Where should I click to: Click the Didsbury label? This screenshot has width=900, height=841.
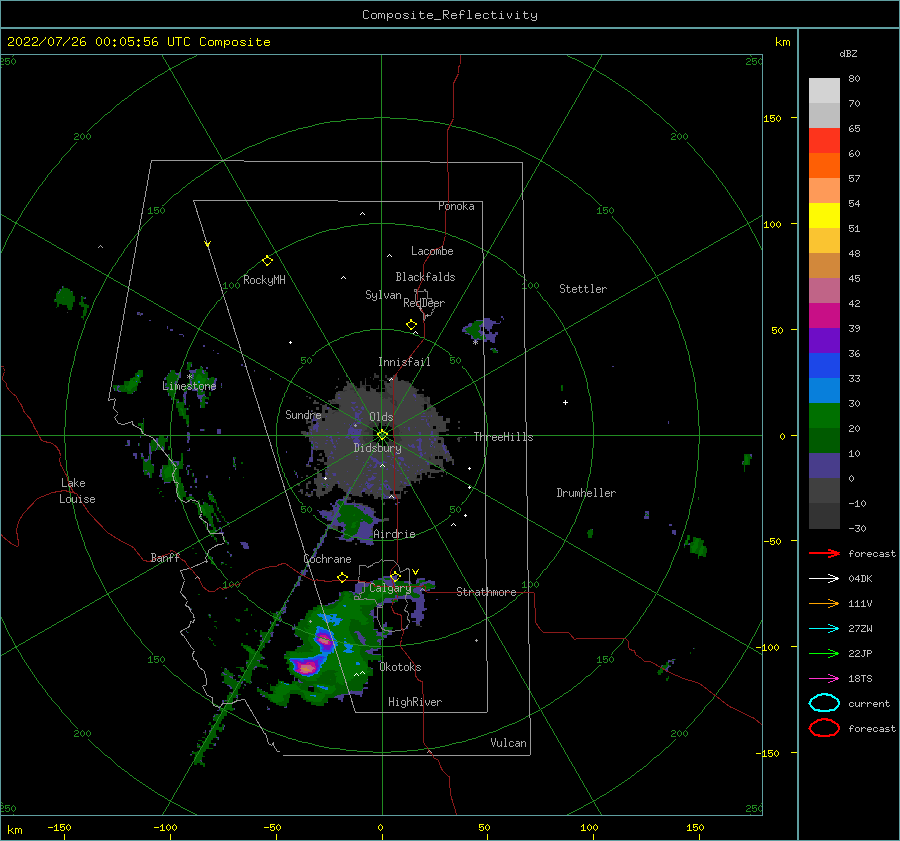(377, 448)
